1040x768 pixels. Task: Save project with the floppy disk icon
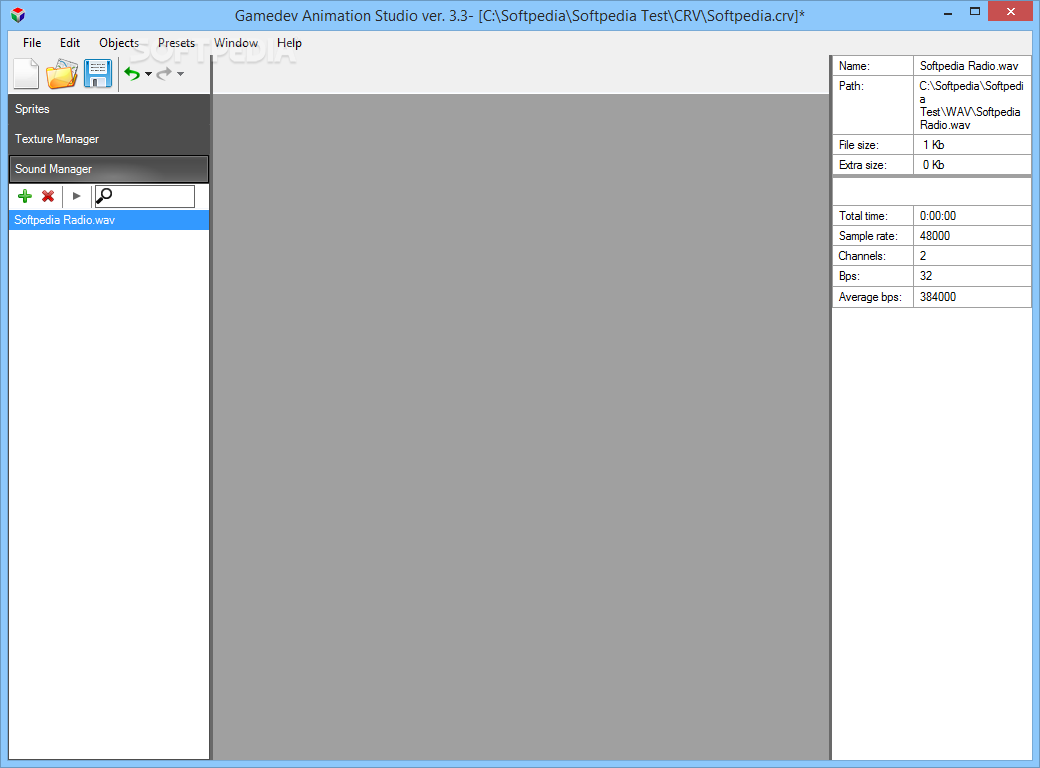tap(98, 74)
